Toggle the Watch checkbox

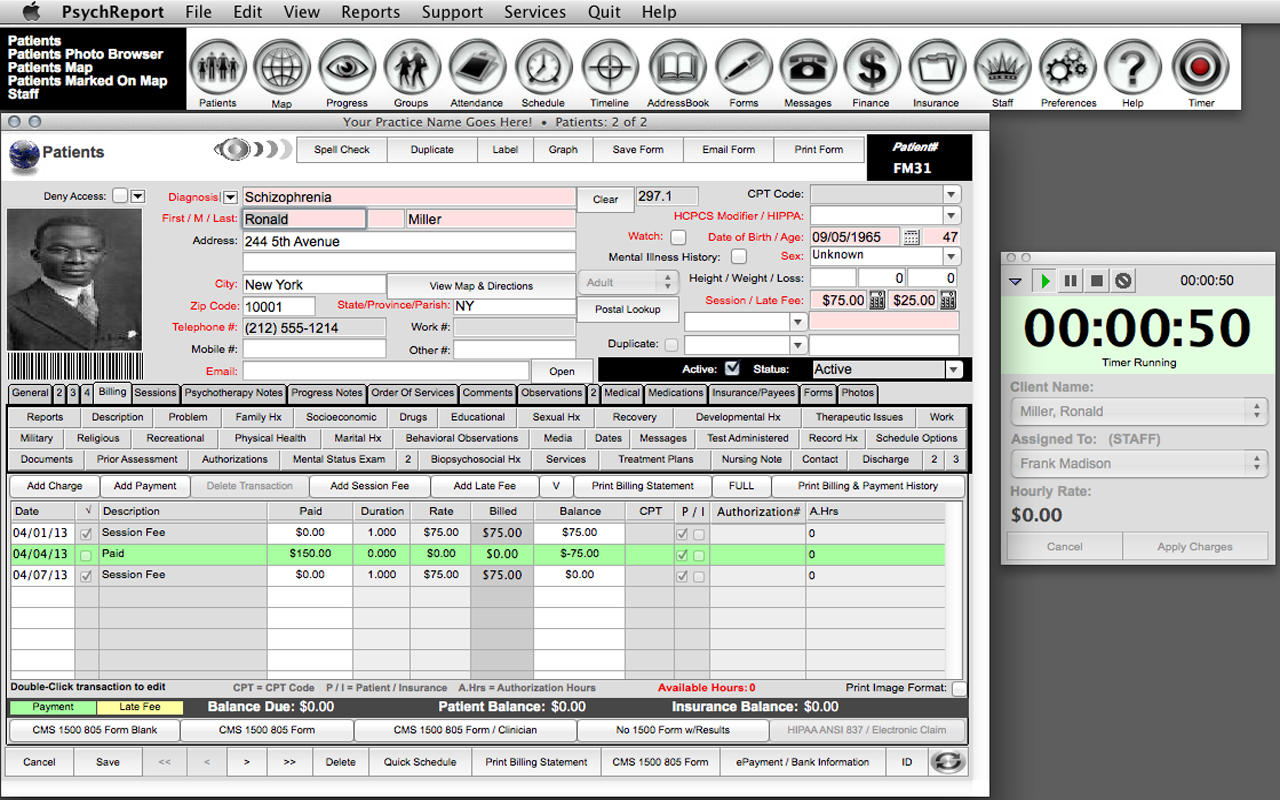[678, 237]
